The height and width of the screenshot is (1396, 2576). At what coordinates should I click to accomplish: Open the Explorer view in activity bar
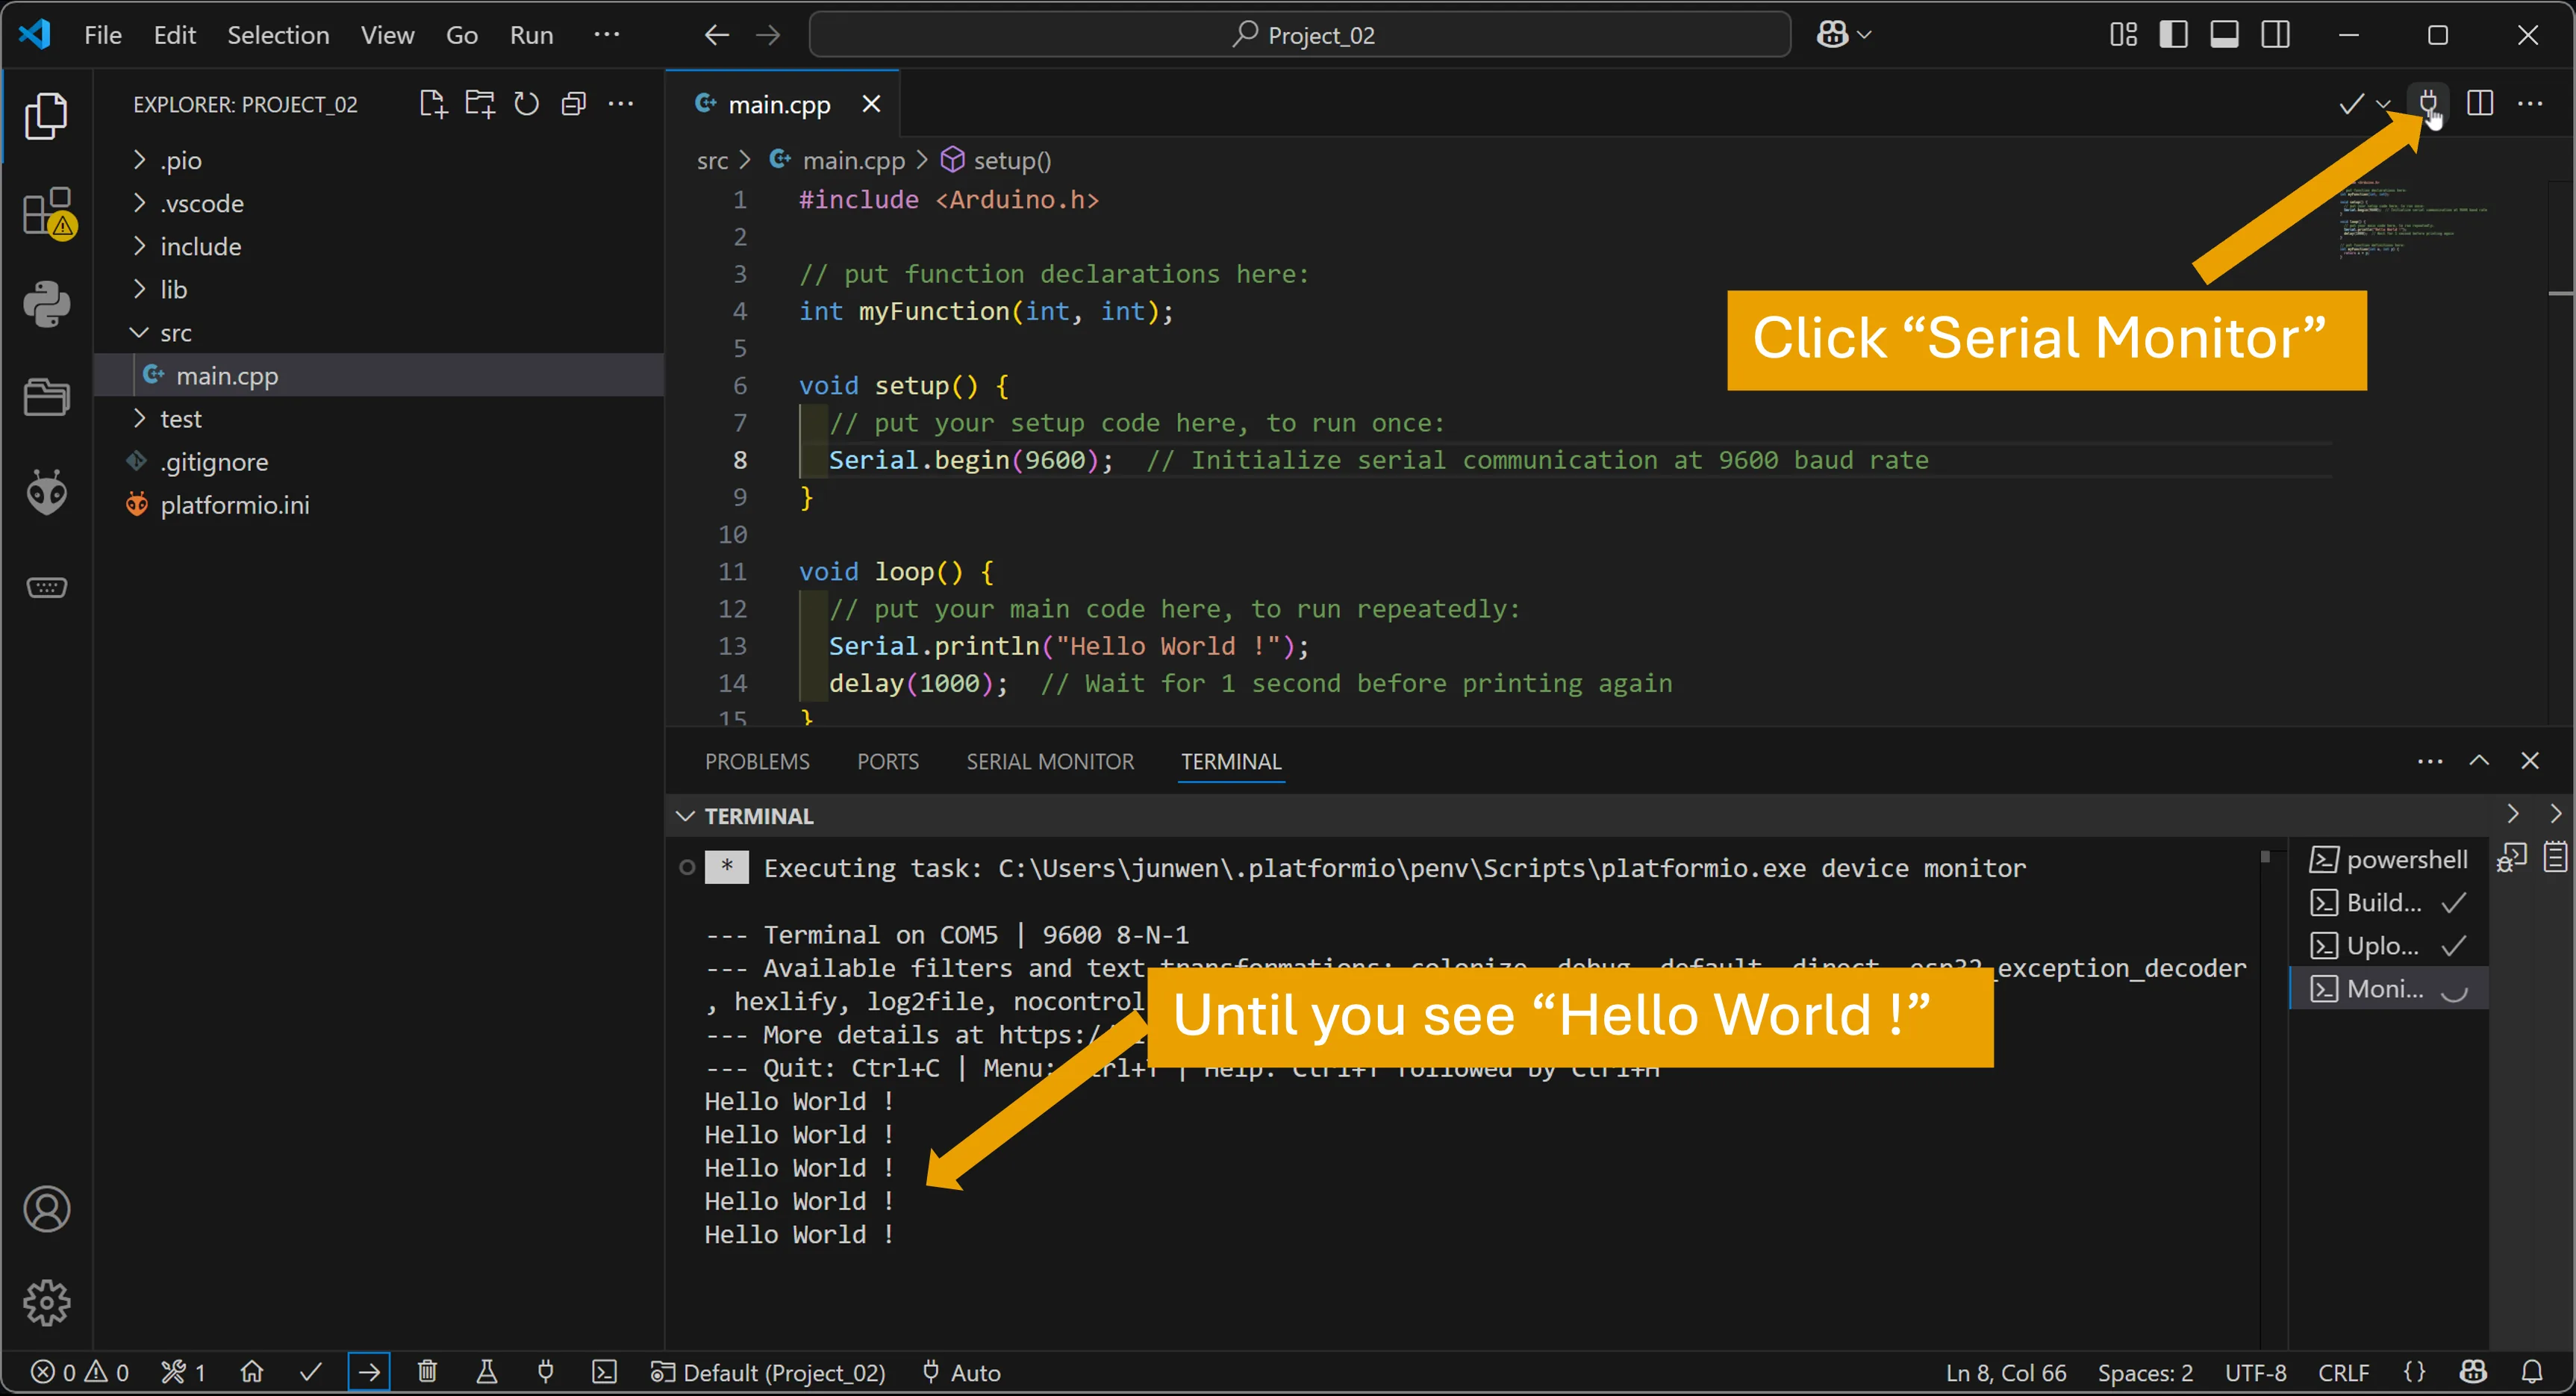(46, 116)
